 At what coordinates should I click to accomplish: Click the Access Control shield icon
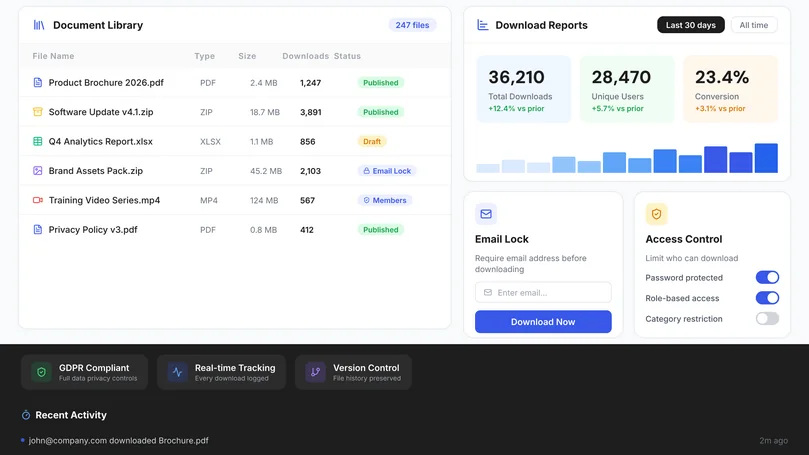point(656,214)
